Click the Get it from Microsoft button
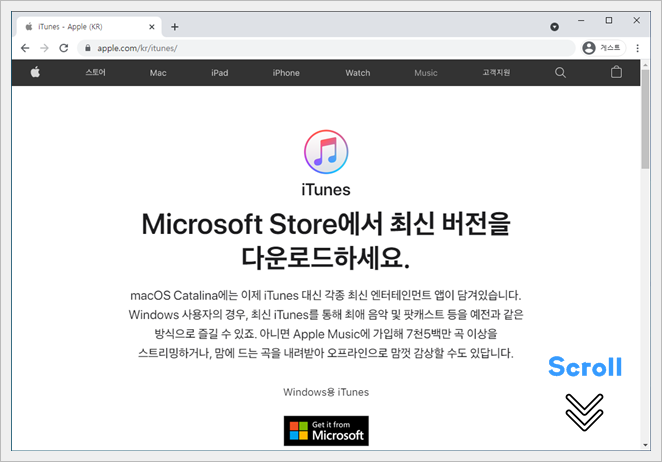This screenshot has height=462, width=662. coord(326,431)
